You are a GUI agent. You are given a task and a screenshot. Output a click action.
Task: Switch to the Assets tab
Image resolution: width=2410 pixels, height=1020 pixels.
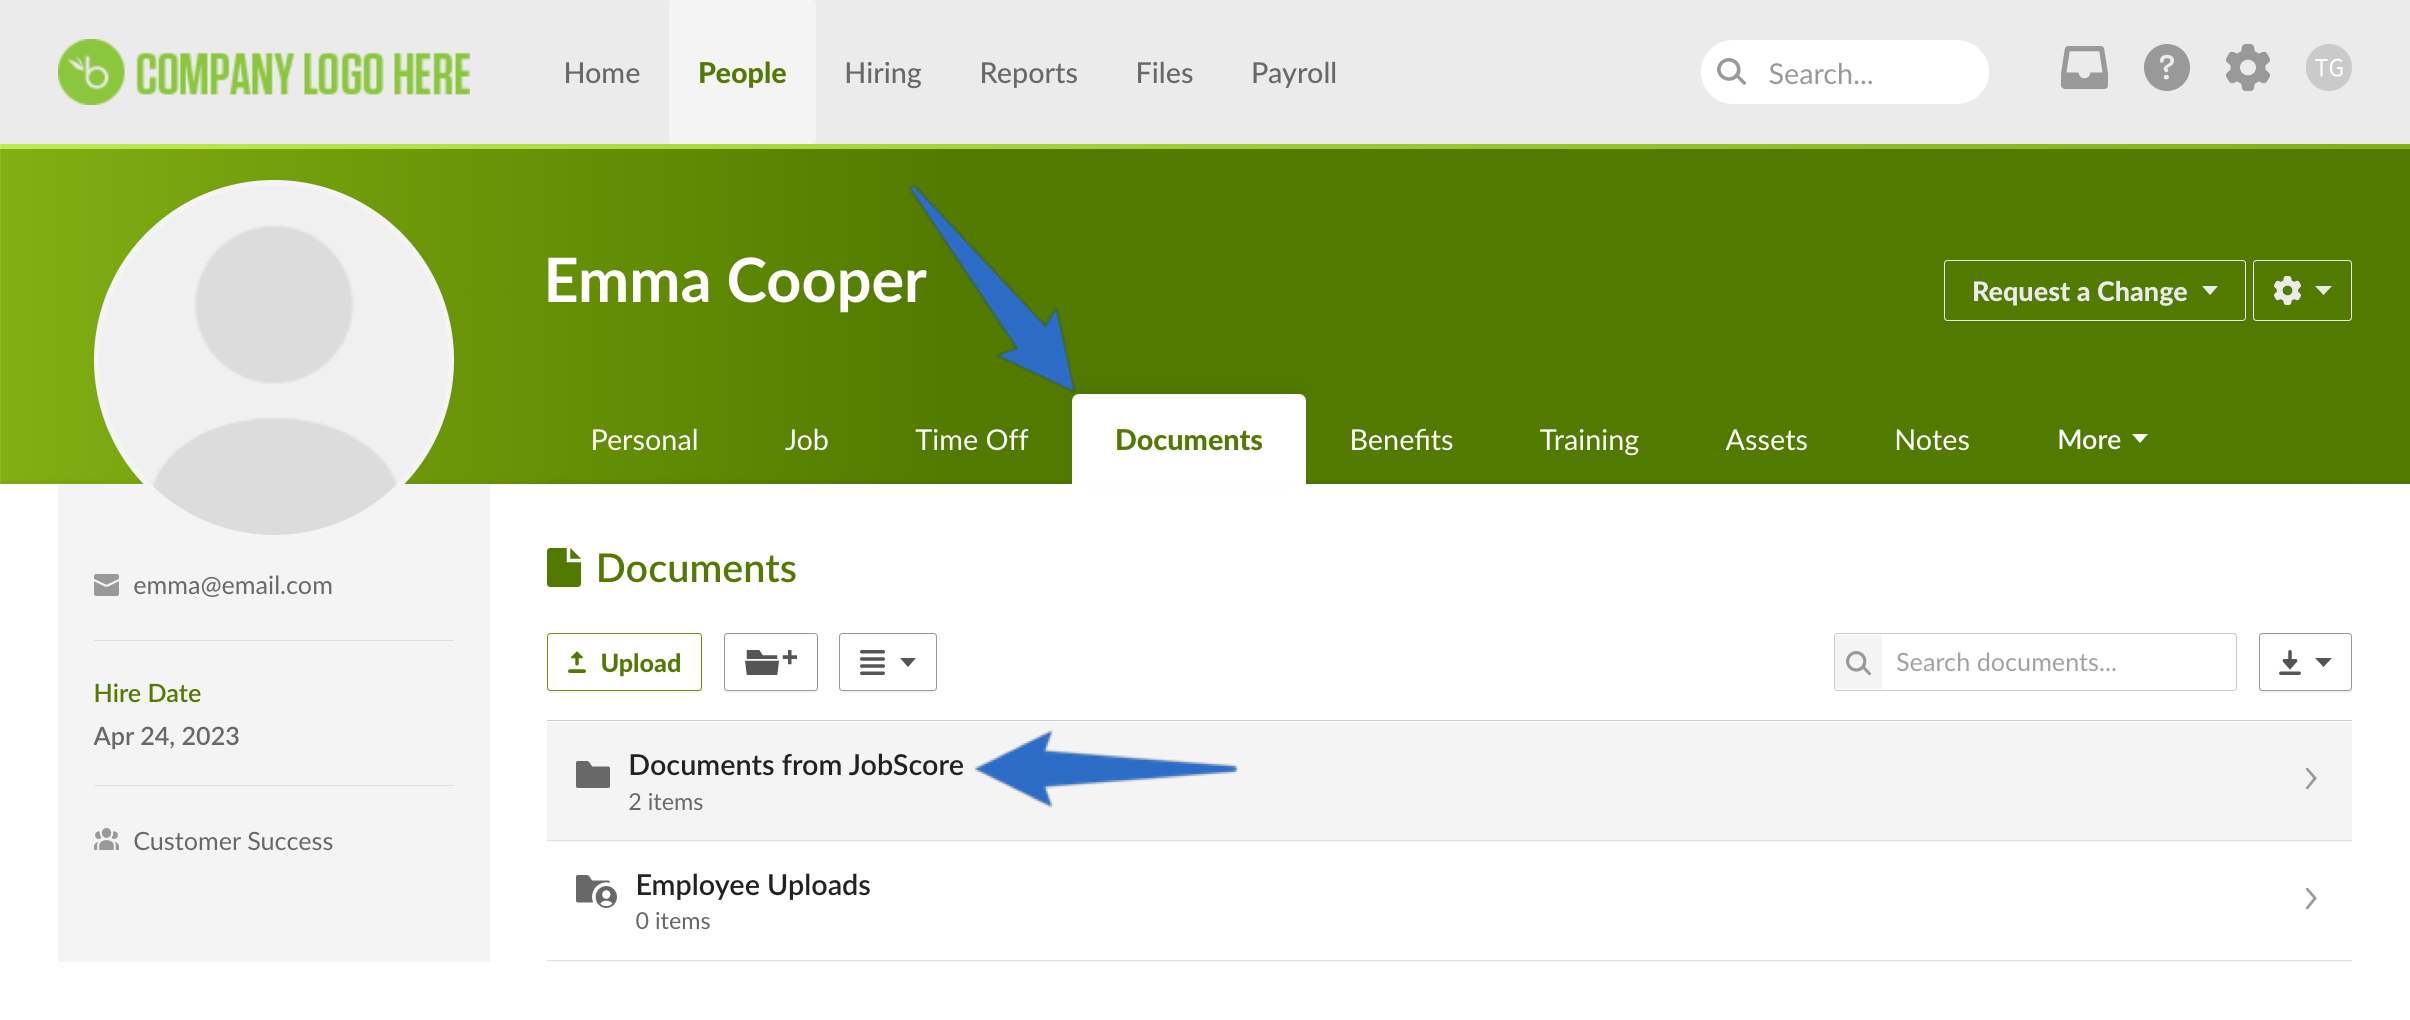pos(1766,440)
